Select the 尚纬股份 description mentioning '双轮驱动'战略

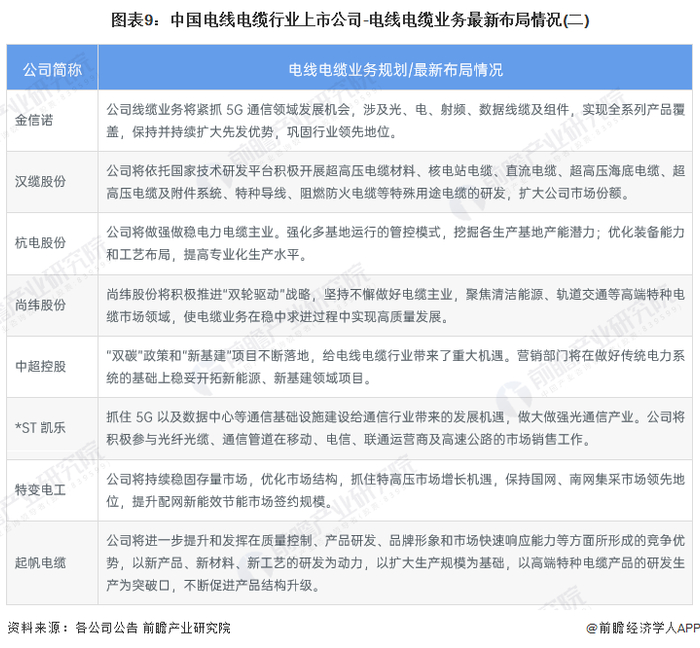pyautogui.click(x=396, y=305)
